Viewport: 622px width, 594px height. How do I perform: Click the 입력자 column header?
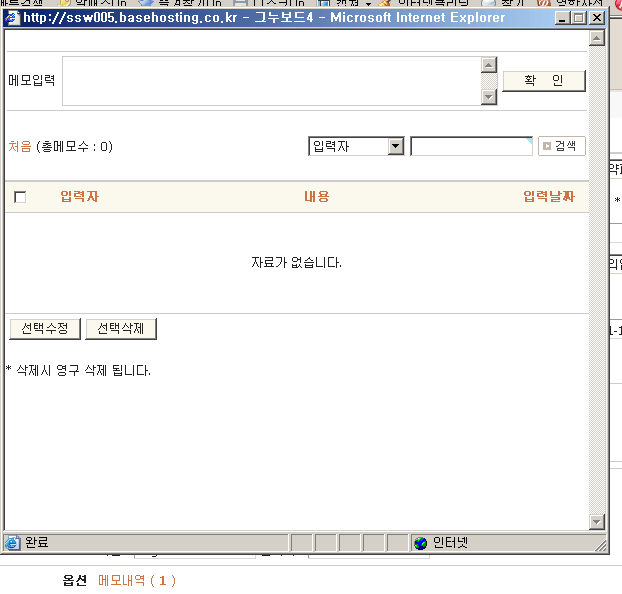[x=79, y=196]
